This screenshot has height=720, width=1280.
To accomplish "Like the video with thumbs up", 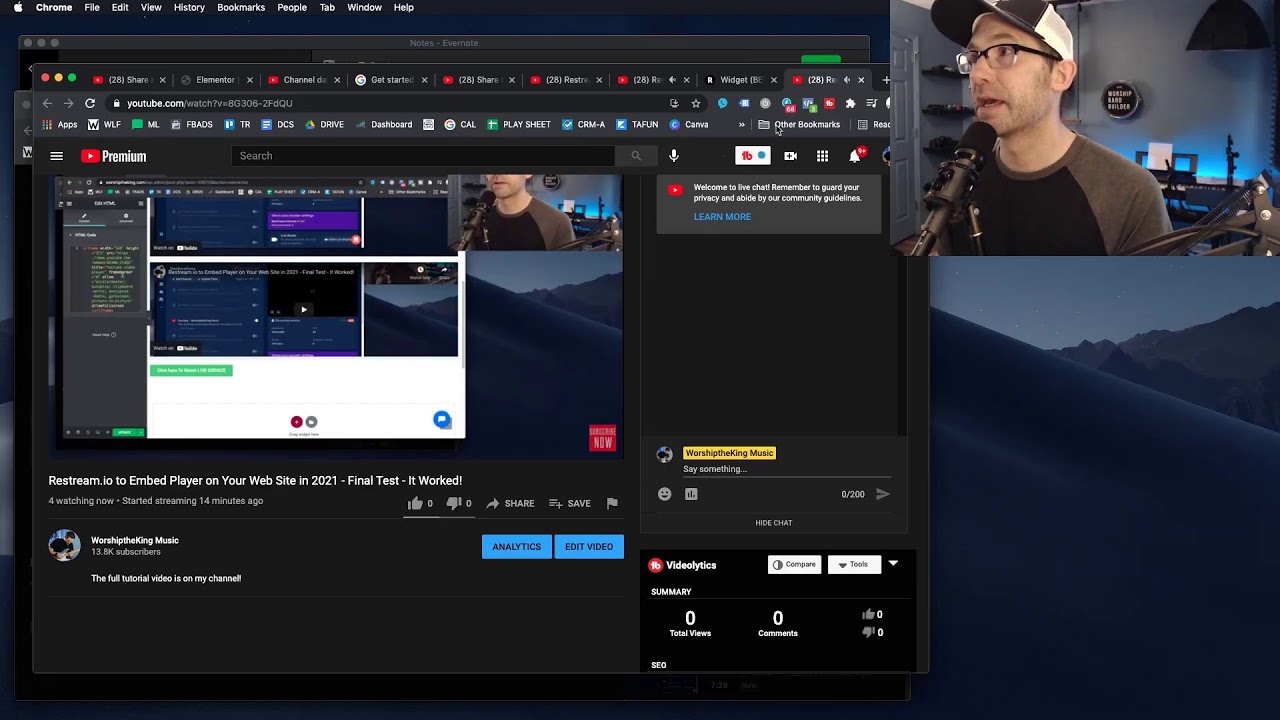I will [x=415, y=503].
